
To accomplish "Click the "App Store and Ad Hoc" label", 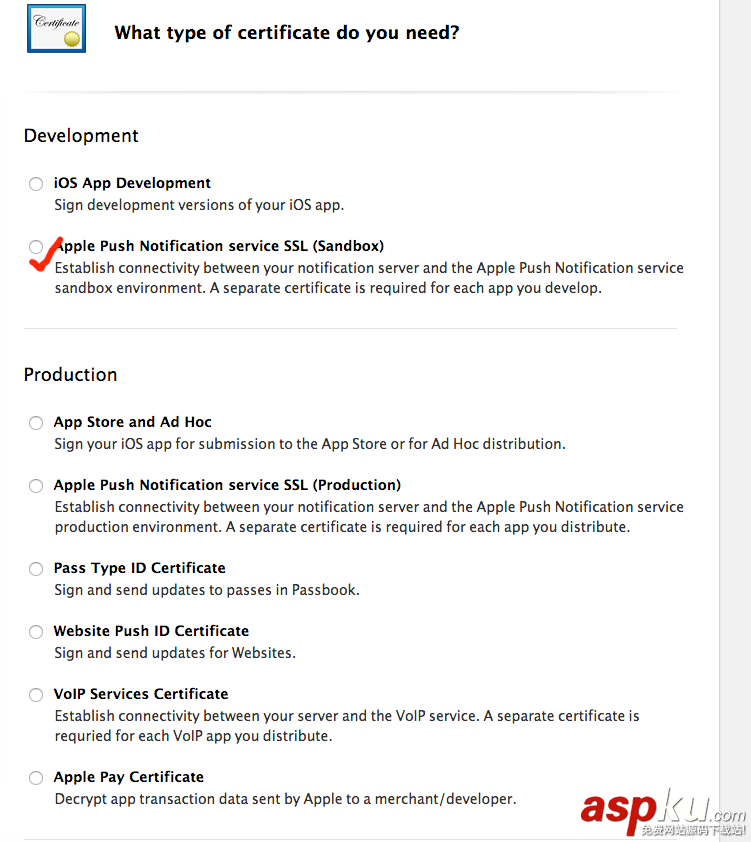I will point(132,422).
